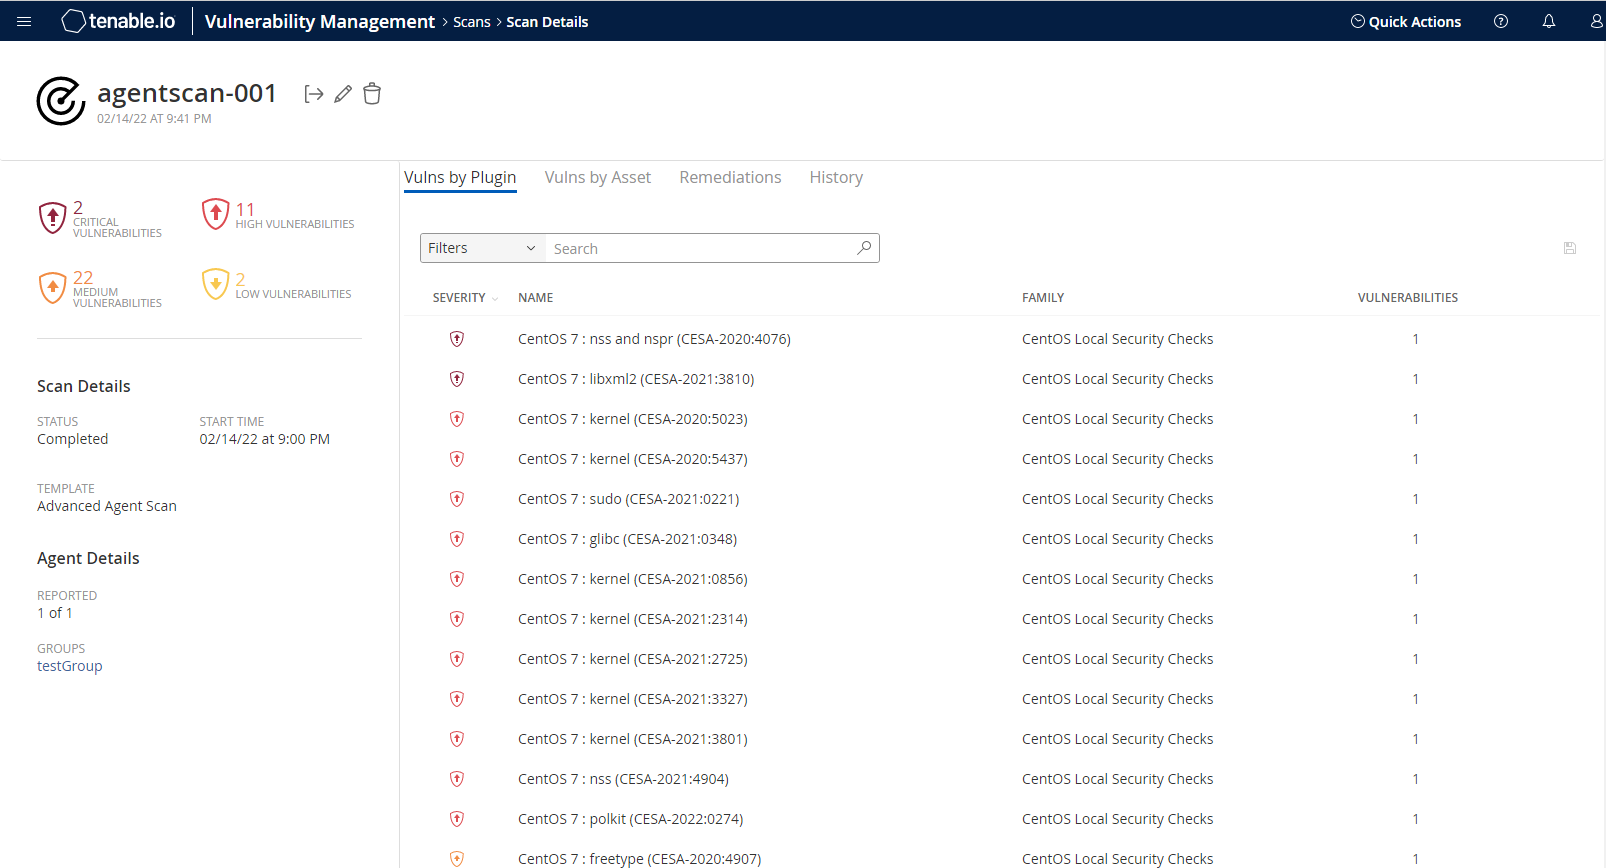Click the Family column header

pyautogui.click(x=1043, y=298)
